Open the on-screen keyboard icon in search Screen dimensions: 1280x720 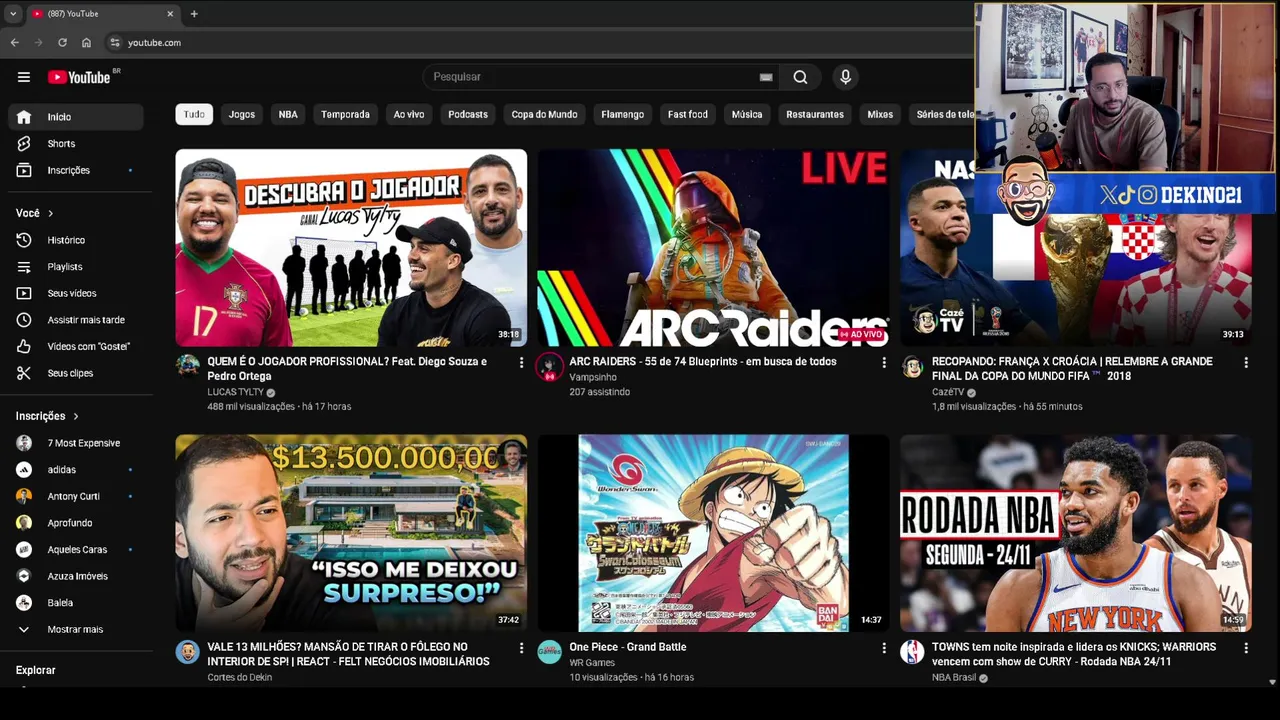(x=766, y=77)
